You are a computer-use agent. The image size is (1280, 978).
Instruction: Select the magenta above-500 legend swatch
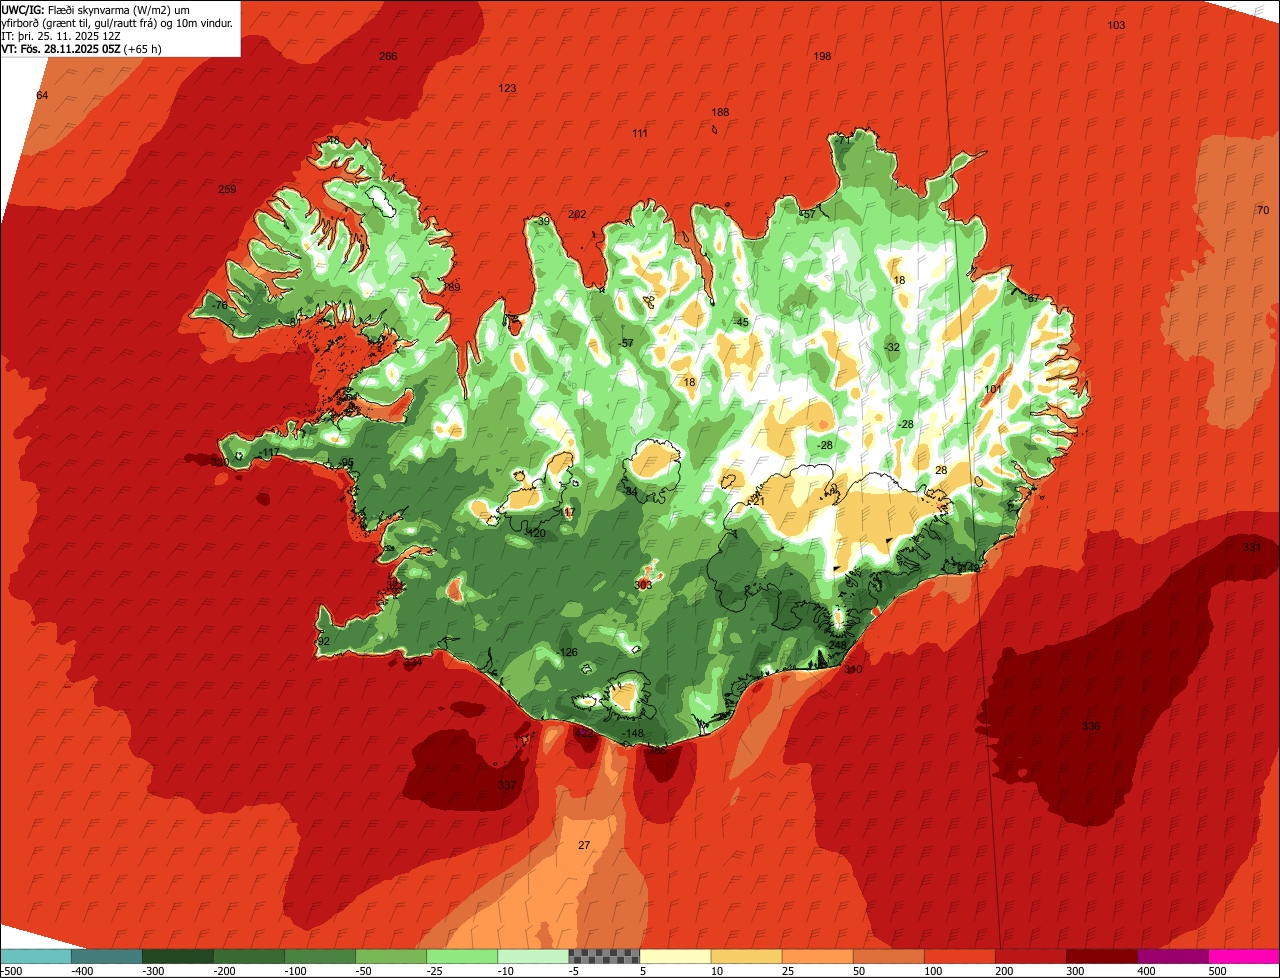click(1244, 955)
